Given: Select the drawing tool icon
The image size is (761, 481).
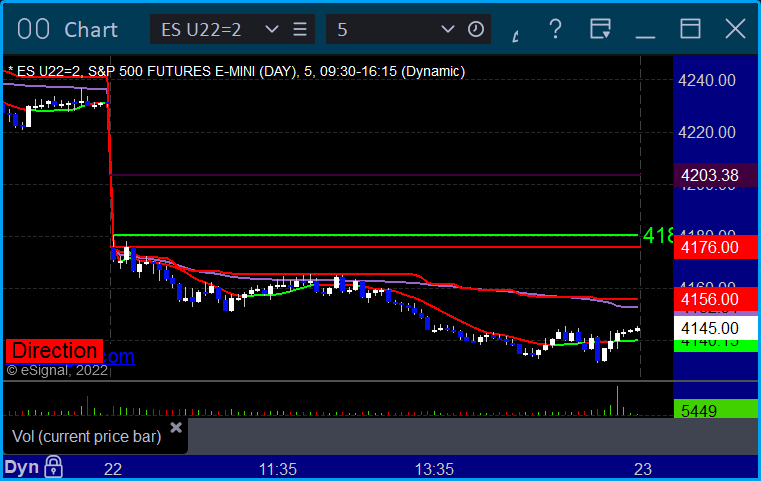Looking at the screenshot, I should [516, 35].
